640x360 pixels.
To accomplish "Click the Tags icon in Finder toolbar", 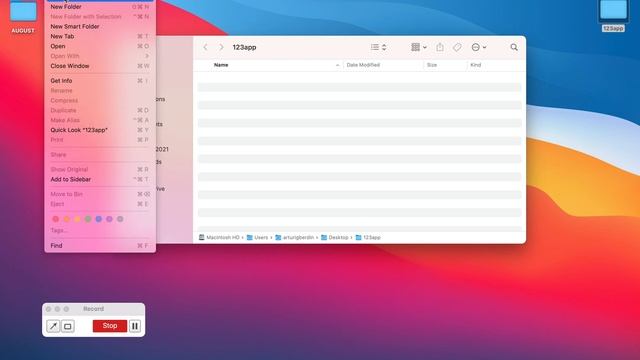I will pos(457,47).
